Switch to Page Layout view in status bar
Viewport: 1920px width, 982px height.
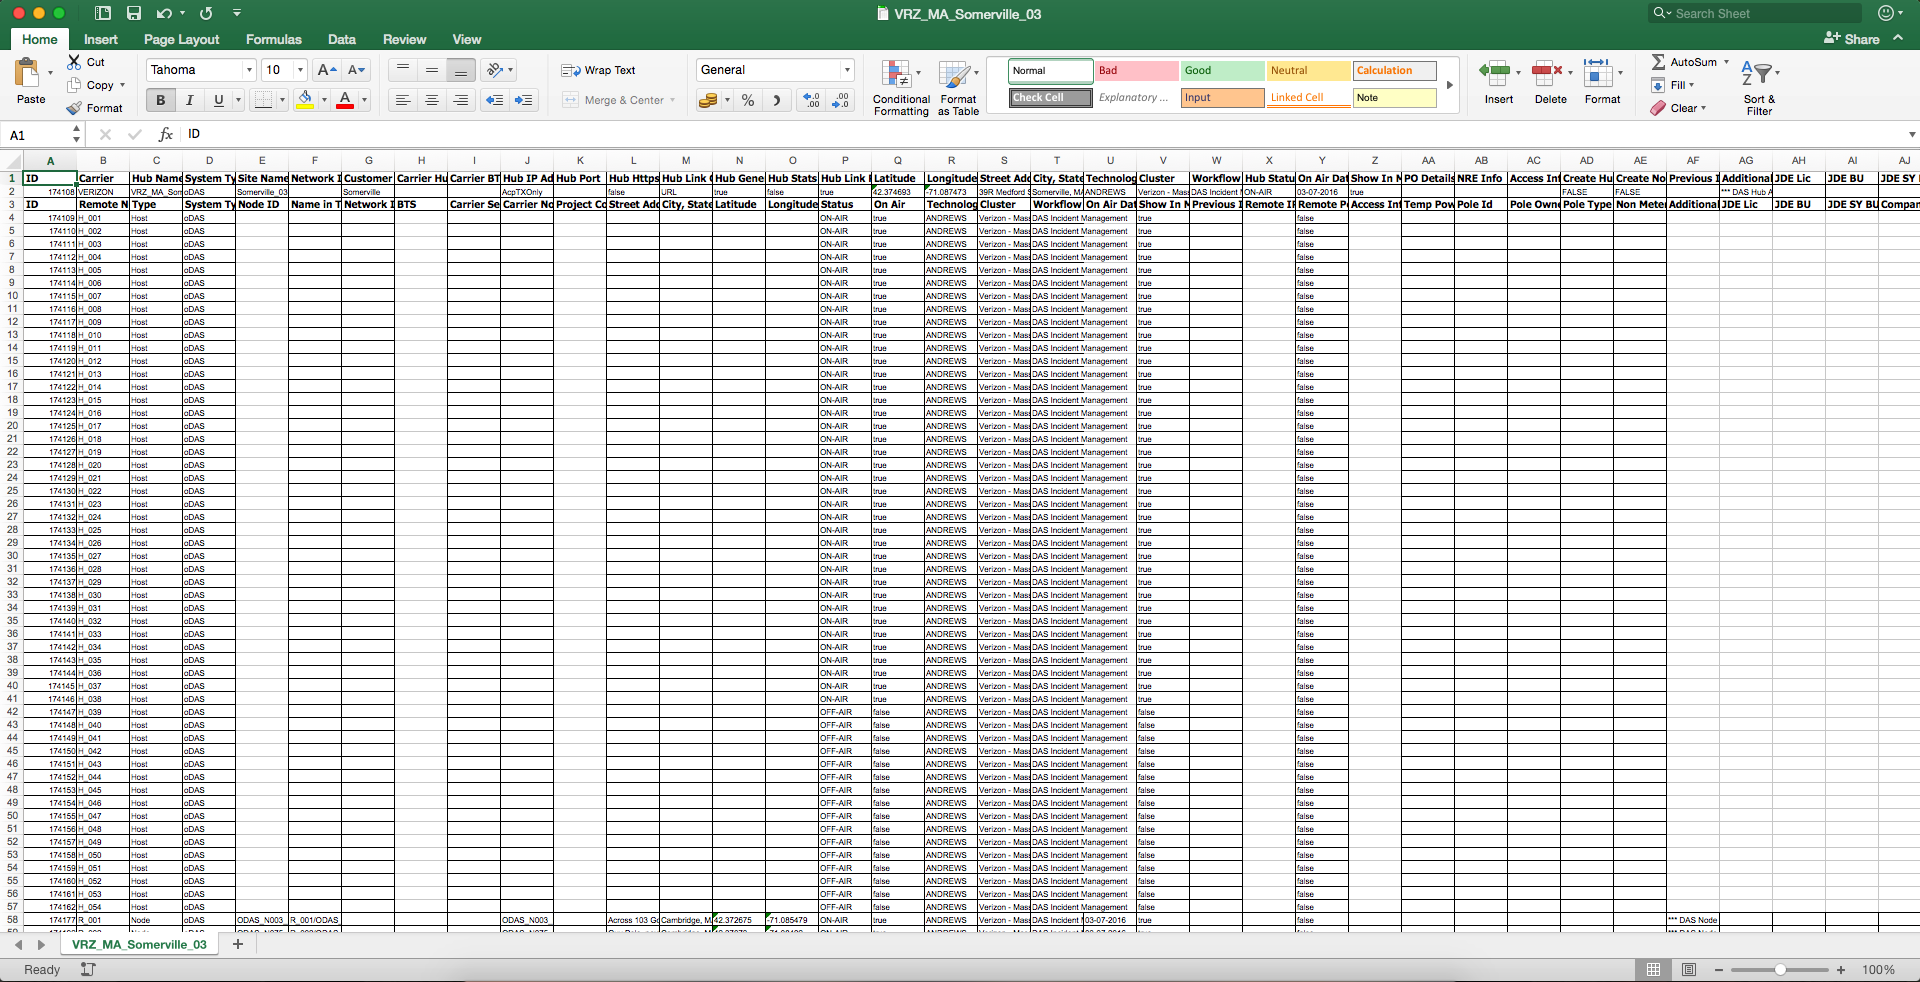[1689, 970]
